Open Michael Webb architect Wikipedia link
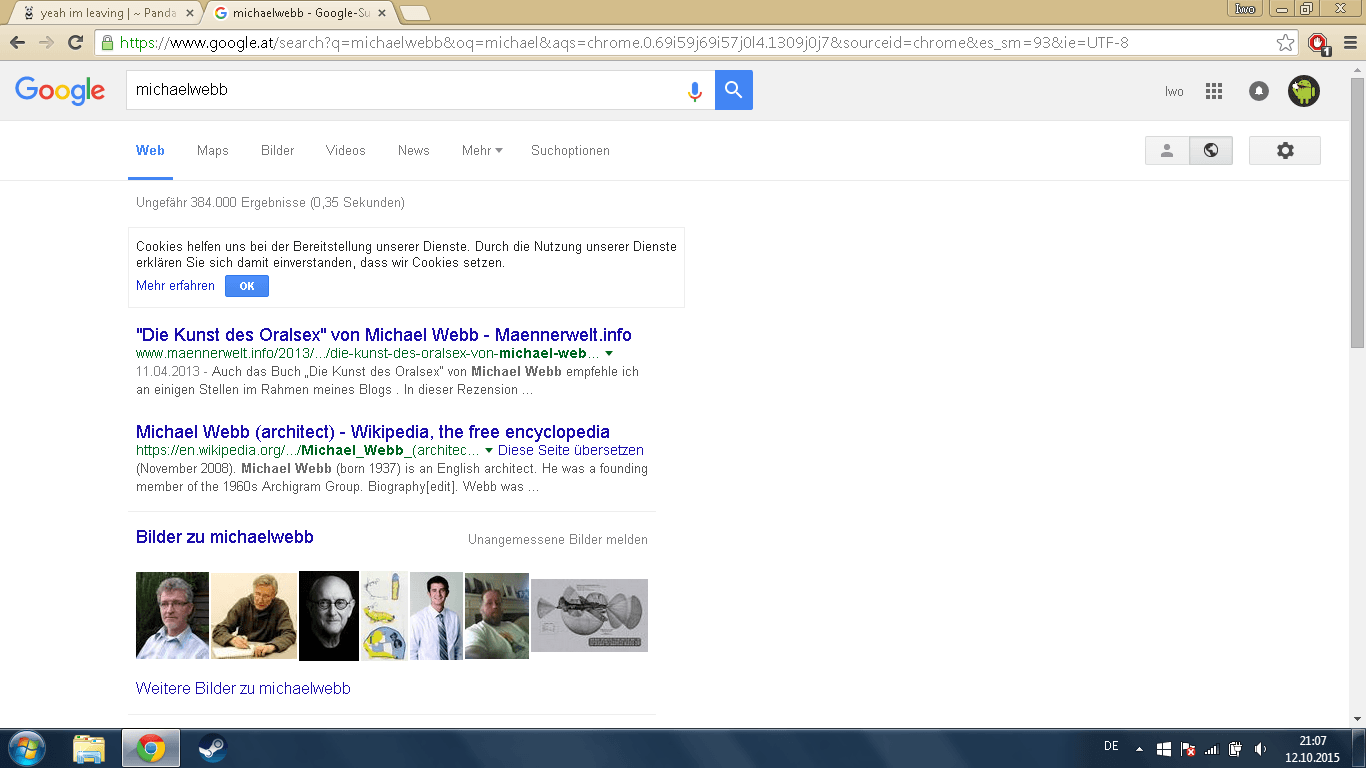This screenshot has width=1368, height=770. pos(372,432)
